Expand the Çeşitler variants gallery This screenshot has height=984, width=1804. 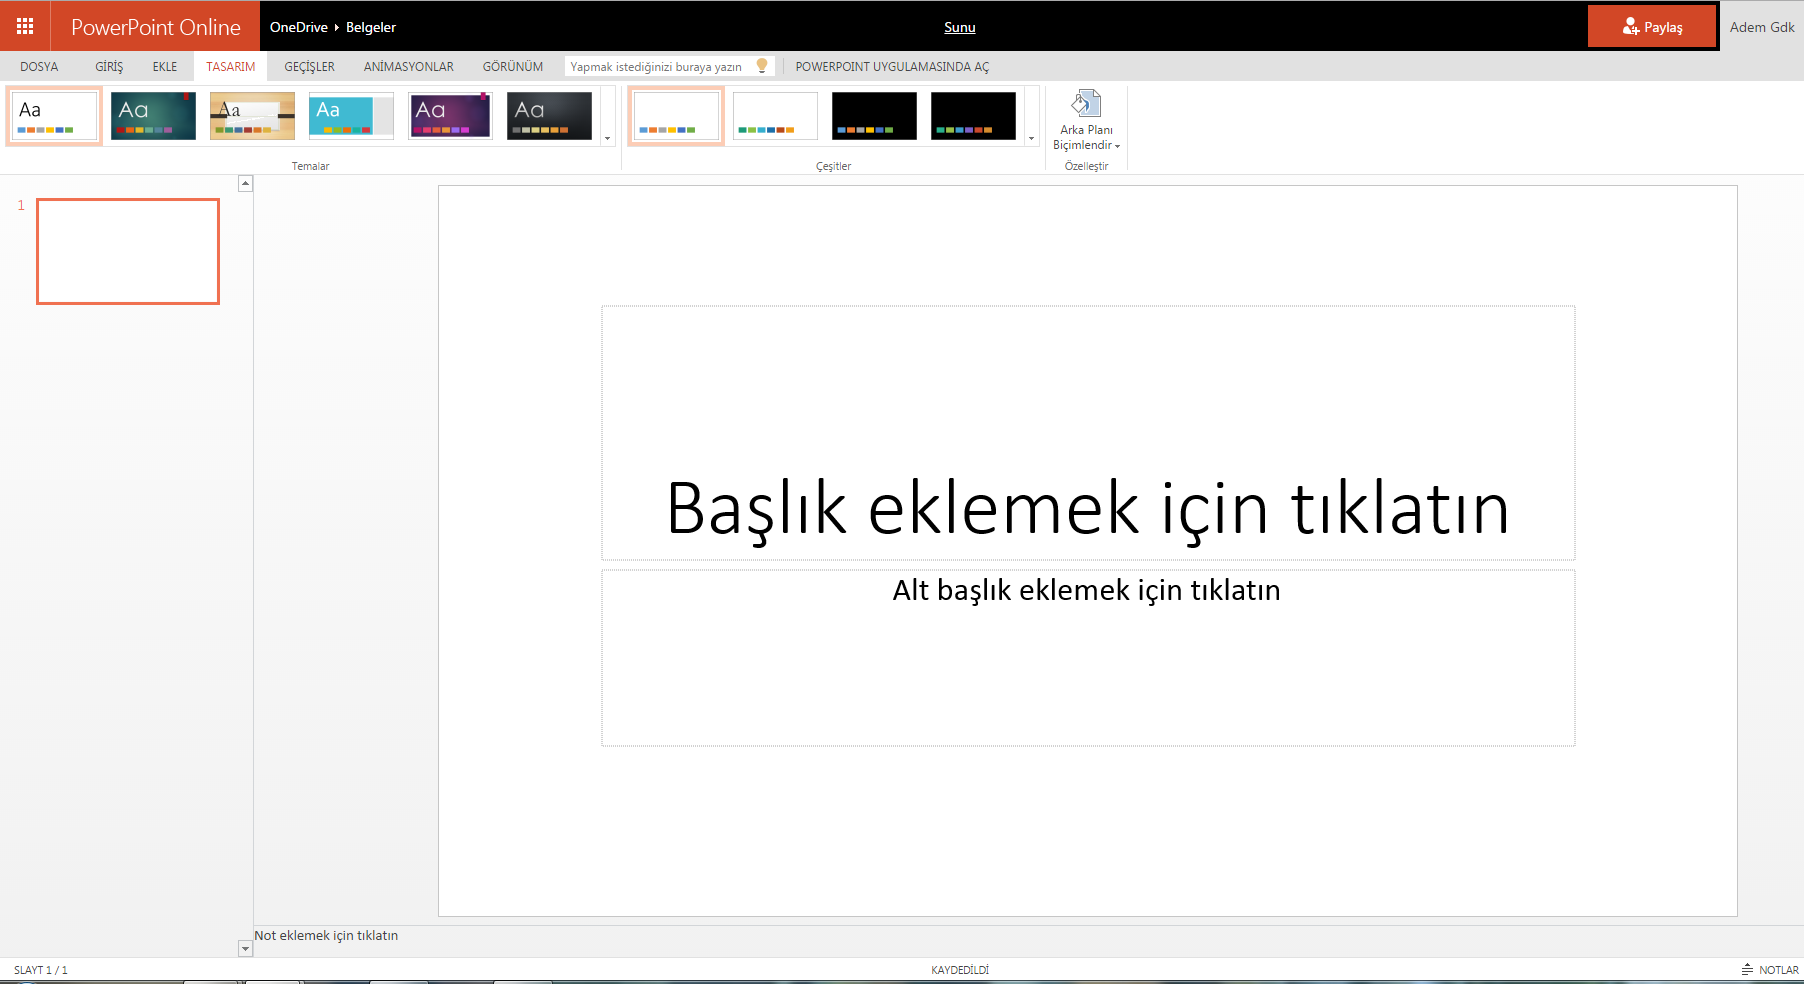(x=1031, y=139)
